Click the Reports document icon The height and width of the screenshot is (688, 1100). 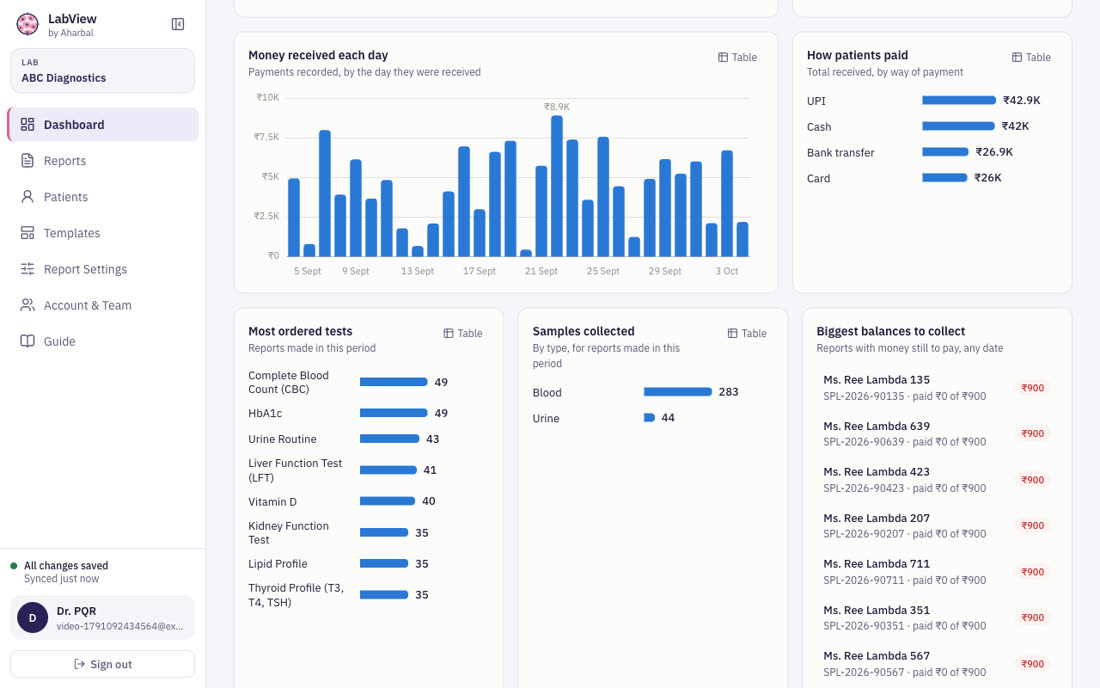27,161
